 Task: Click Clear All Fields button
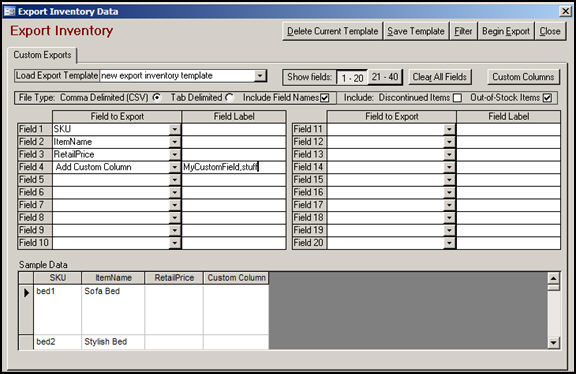440,77
